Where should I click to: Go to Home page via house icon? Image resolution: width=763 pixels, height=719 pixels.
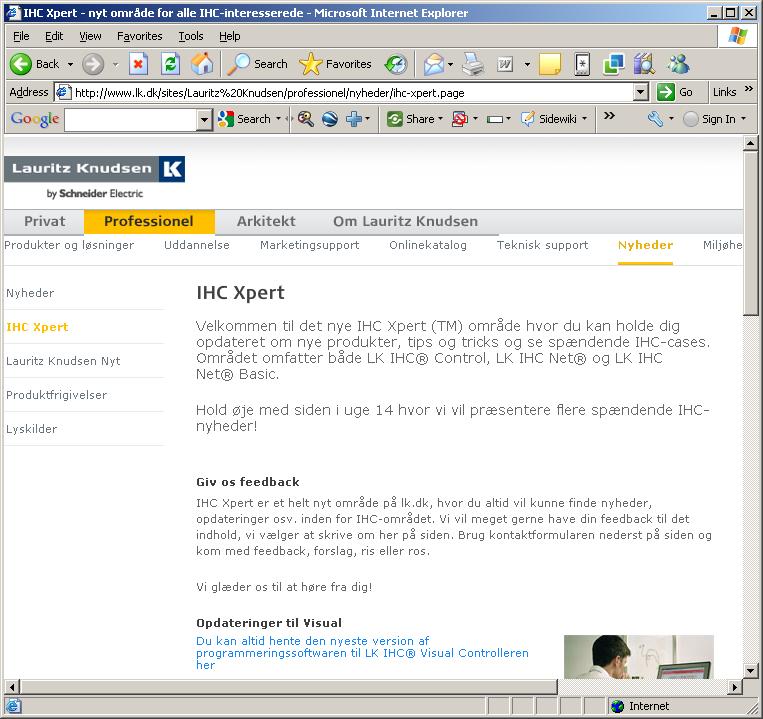202,64
